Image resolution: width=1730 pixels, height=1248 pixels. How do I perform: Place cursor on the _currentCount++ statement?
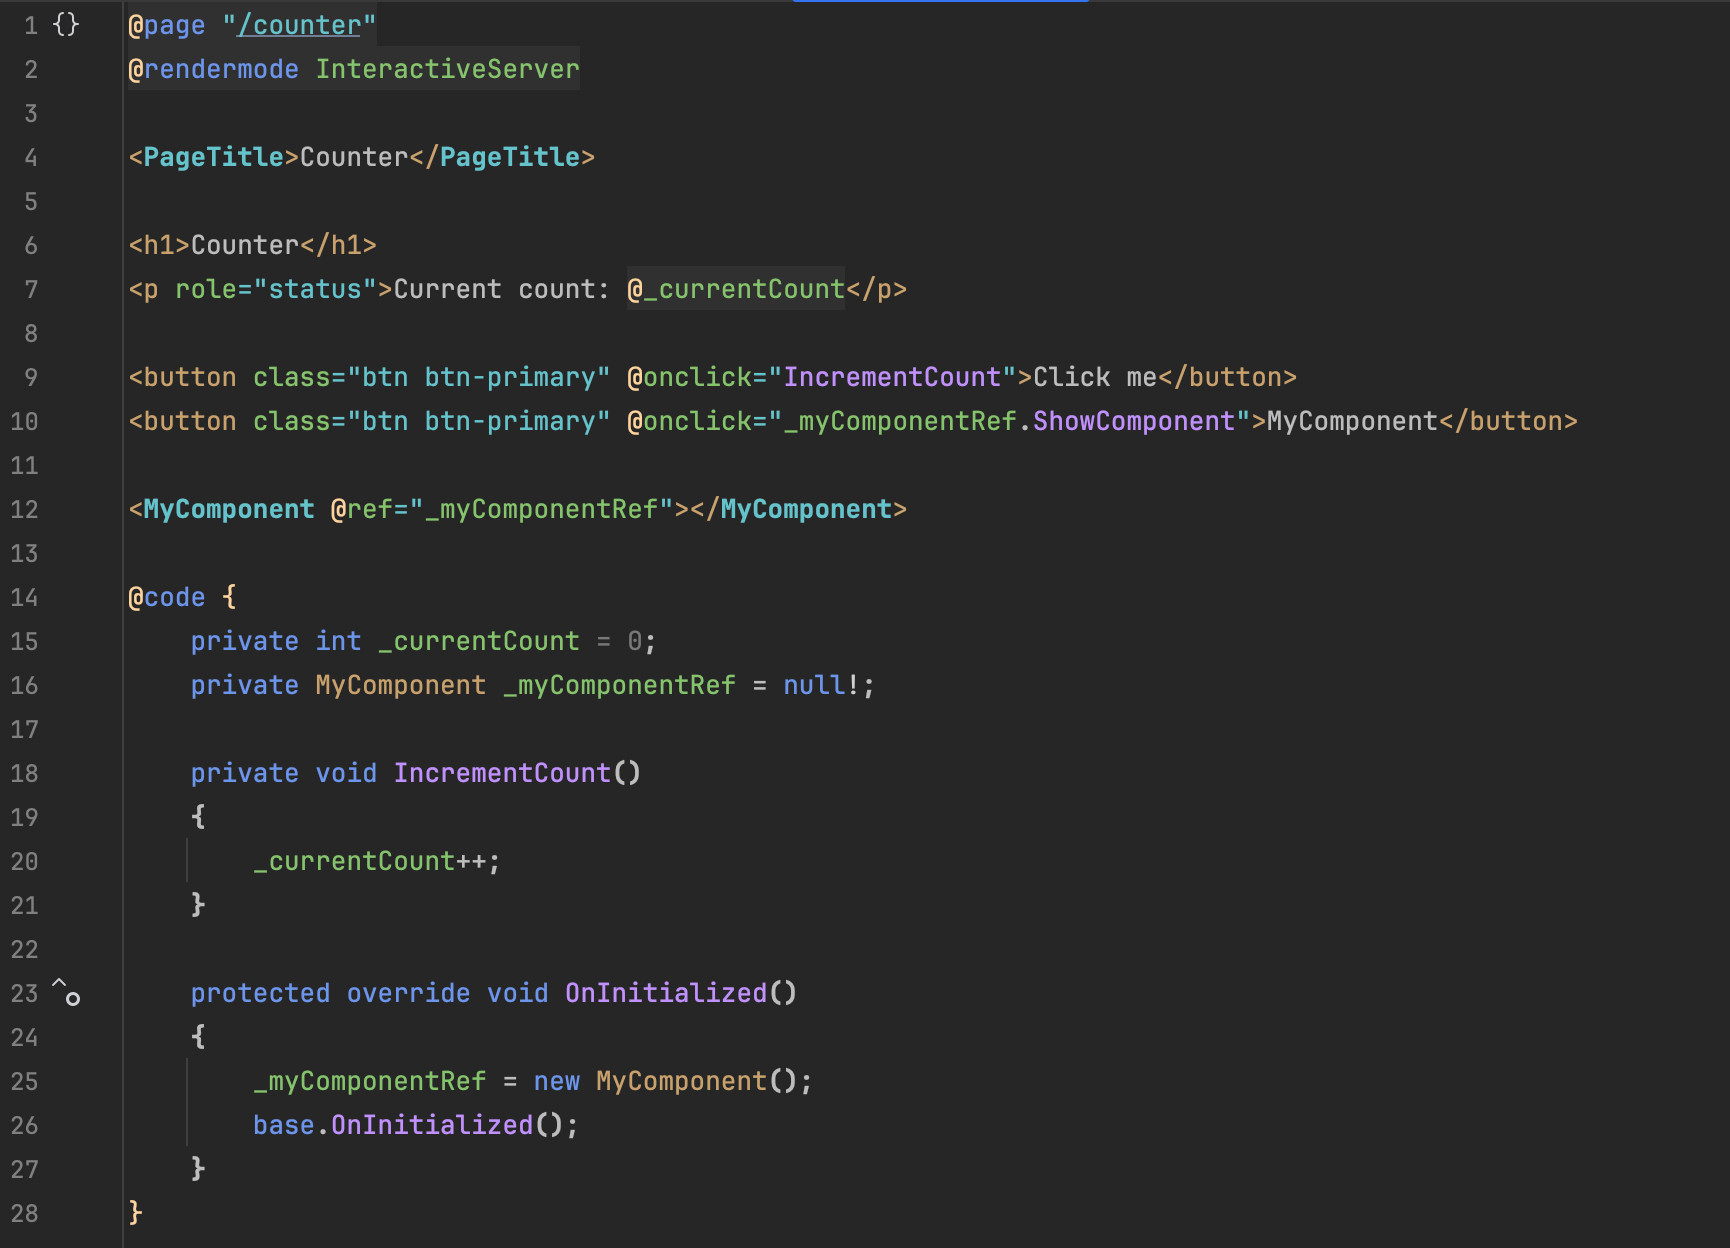pyautogui.click(x=375, y=861)
